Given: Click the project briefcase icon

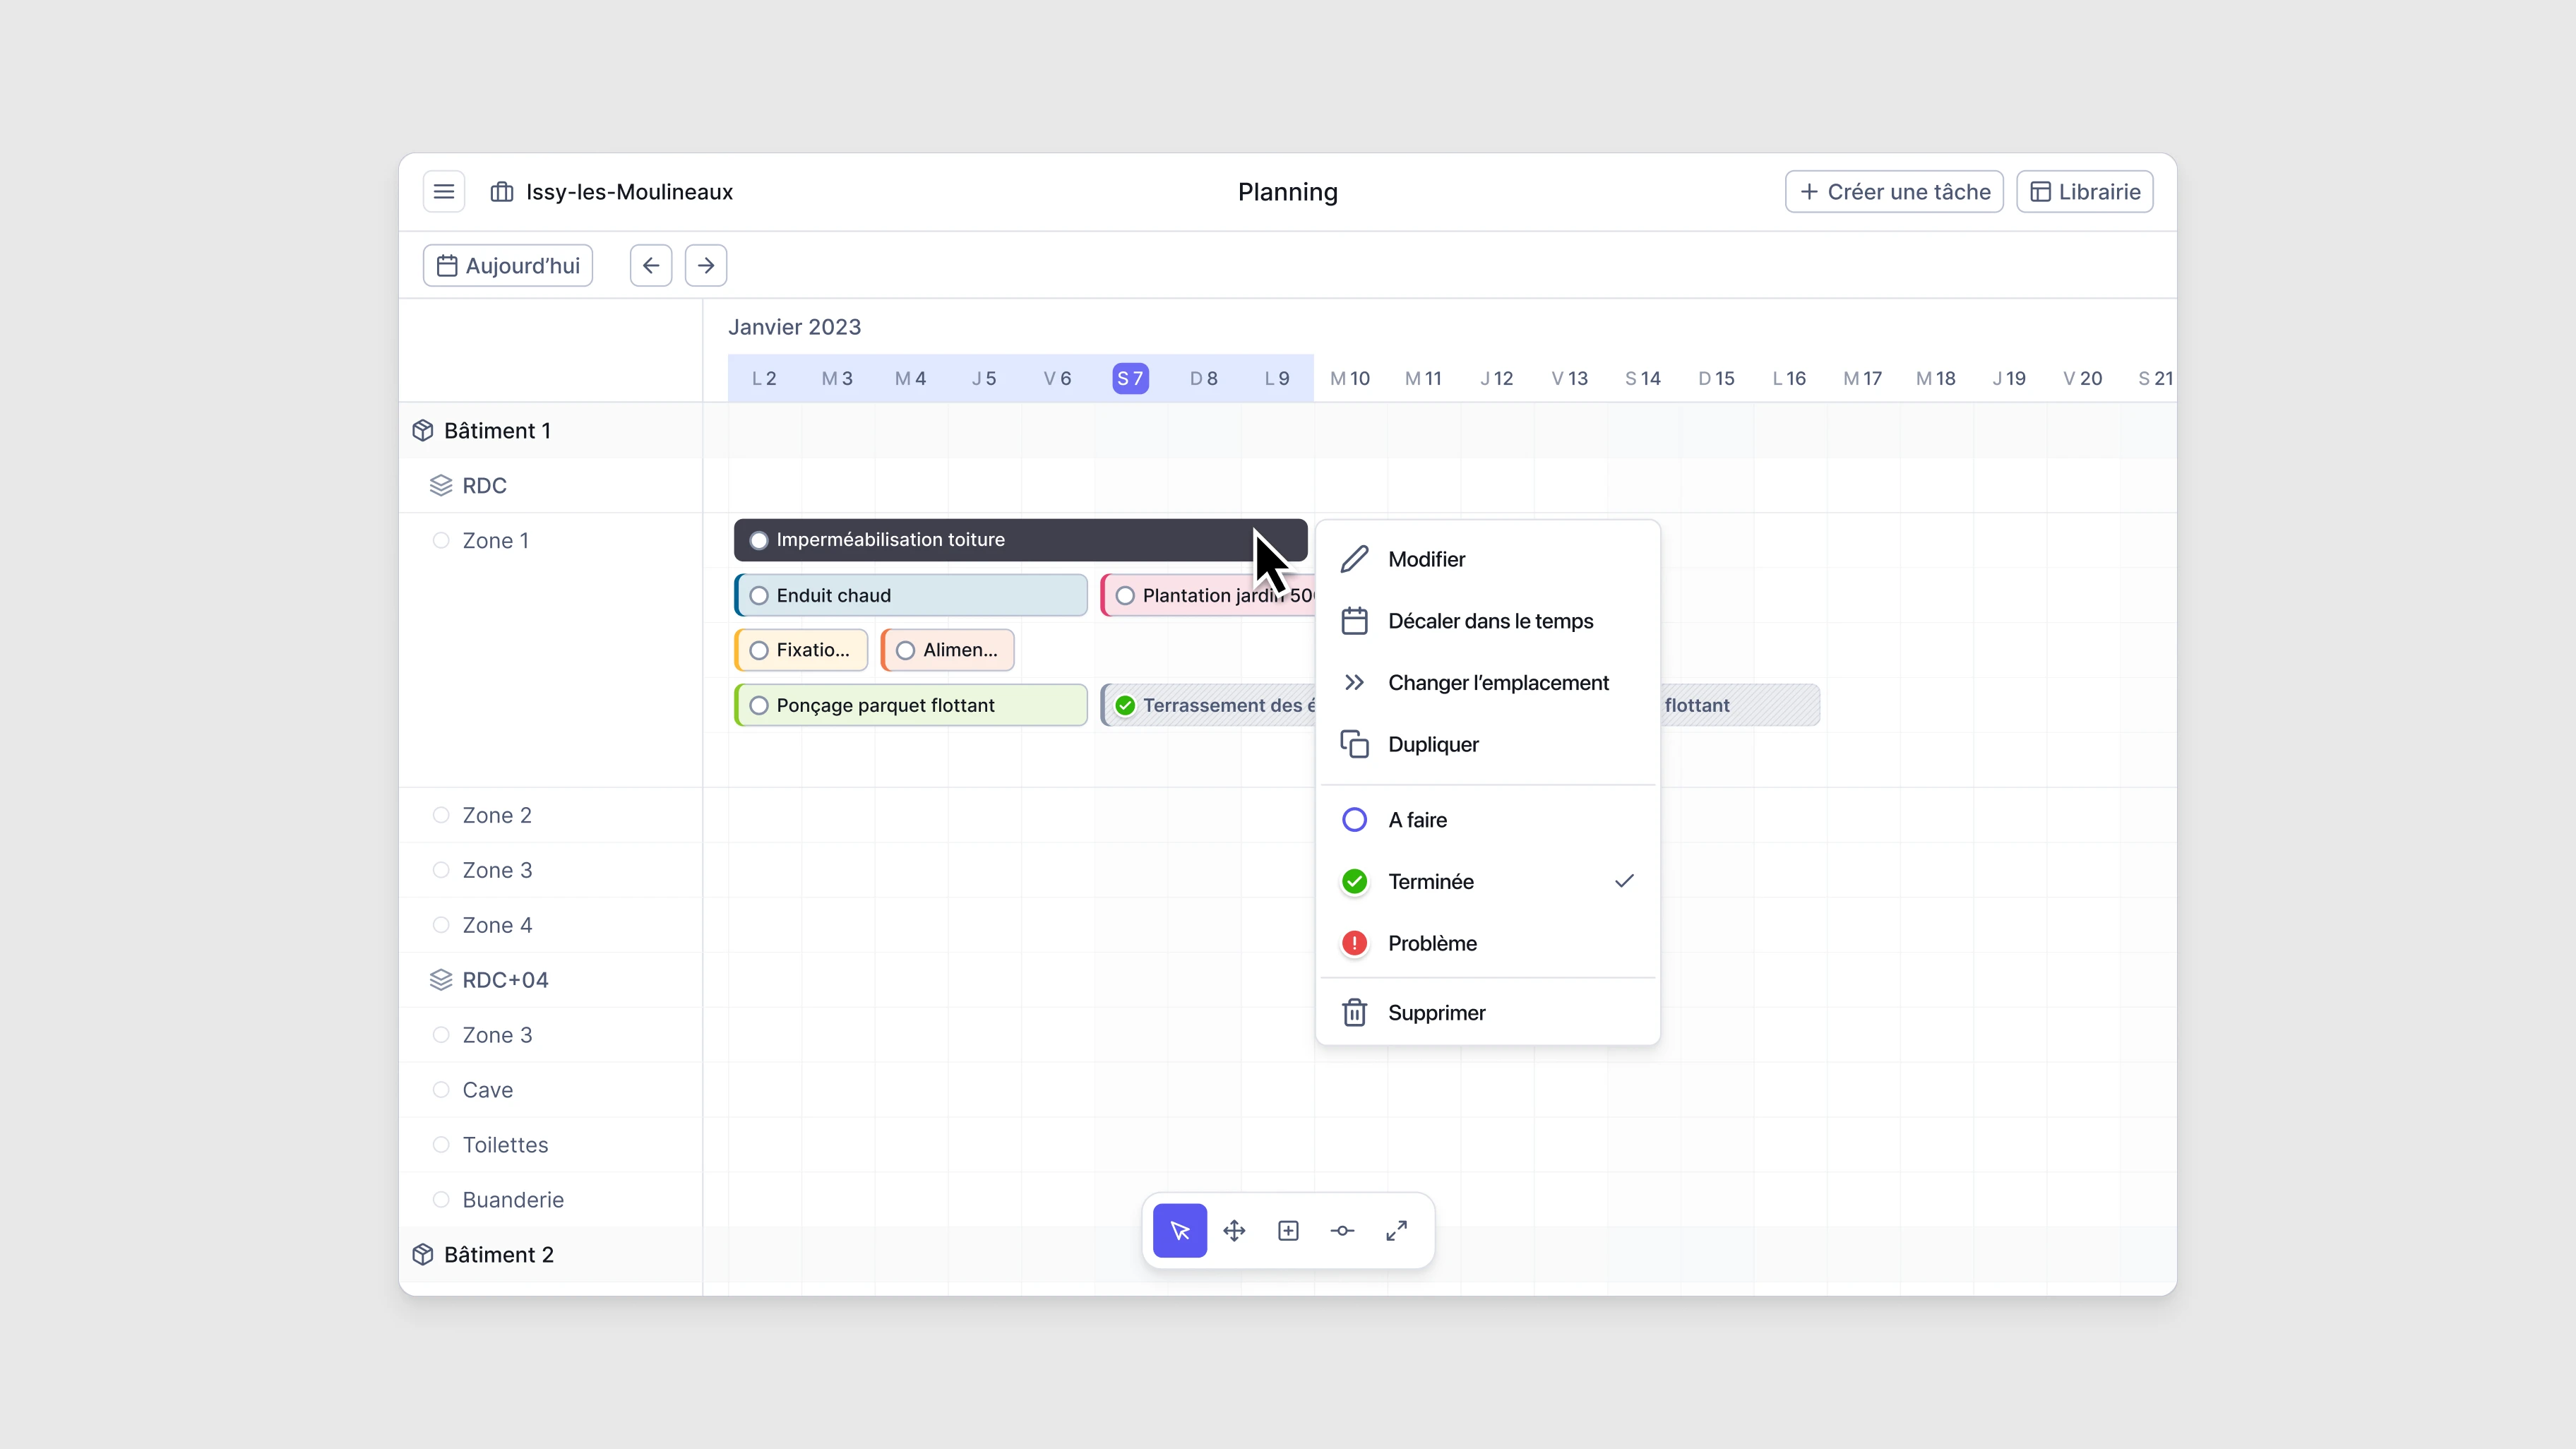Looking at the screenshot, I should 501,191.
